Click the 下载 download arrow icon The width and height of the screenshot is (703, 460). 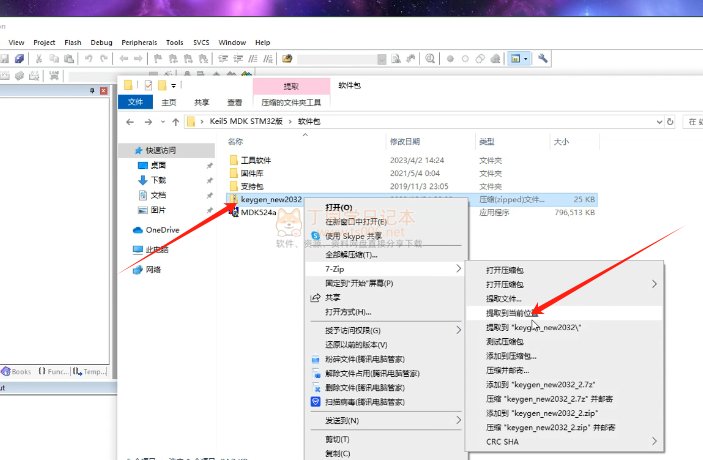point(144,180)
